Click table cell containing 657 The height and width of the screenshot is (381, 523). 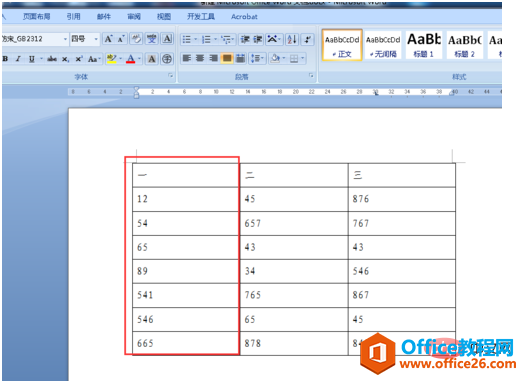[x=294, y=223]
